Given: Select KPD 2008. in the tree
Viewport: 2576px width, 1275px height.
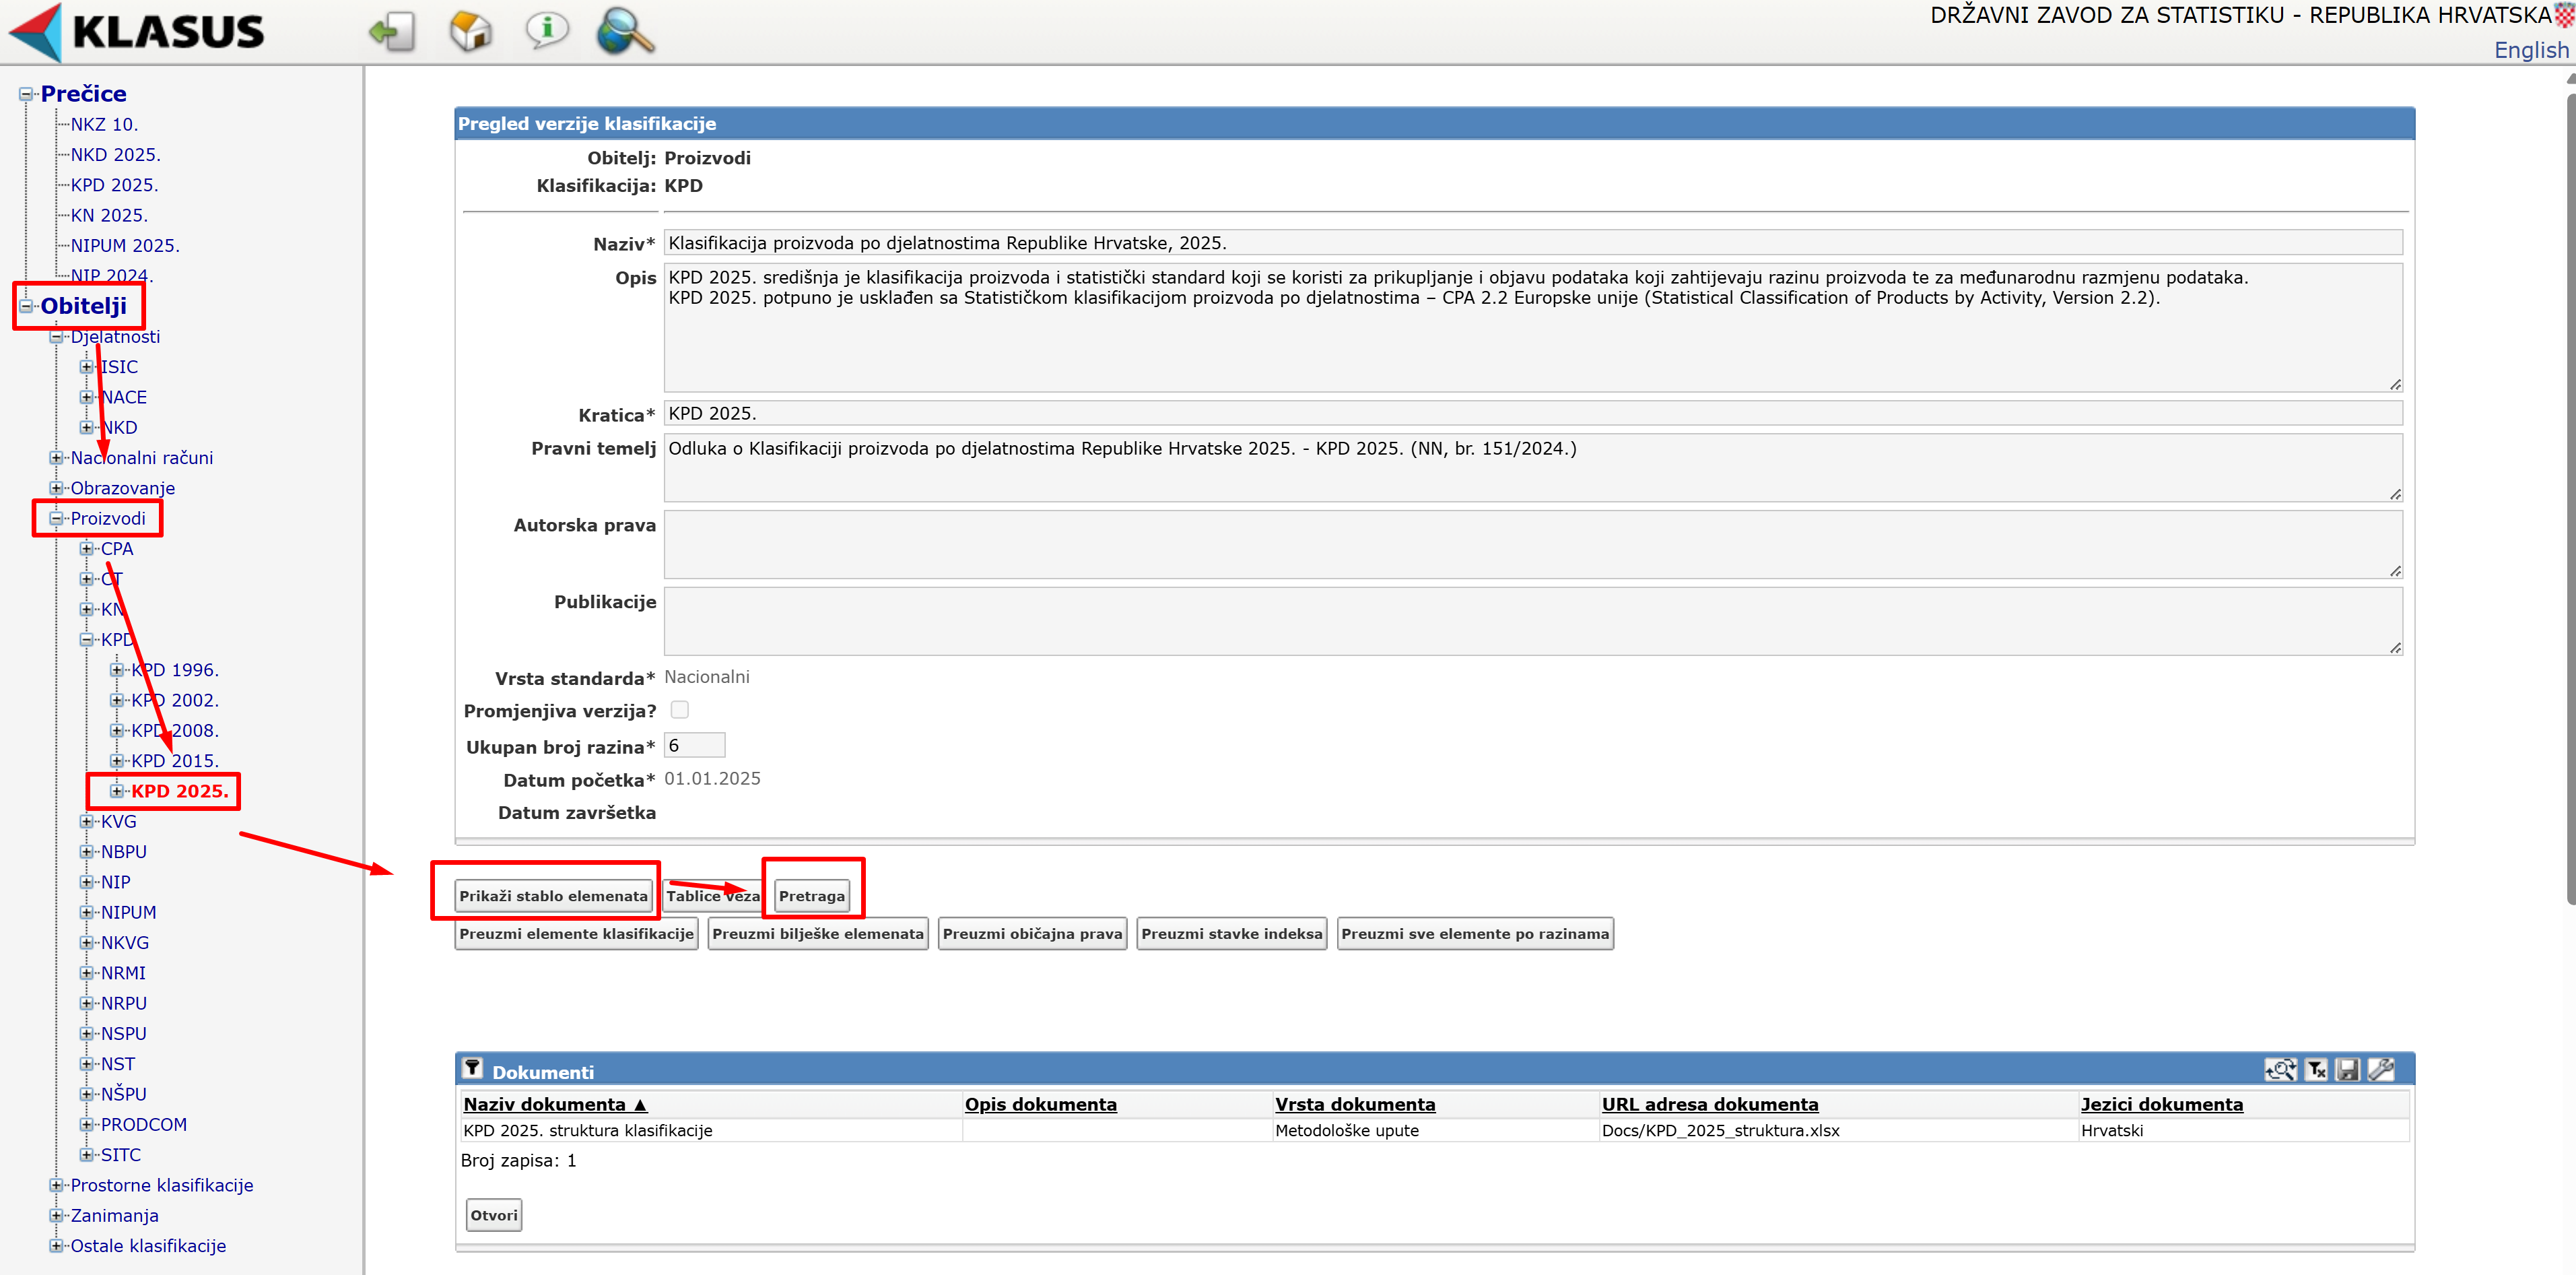Looking at the screenshot, I should (x=175, y=731).
